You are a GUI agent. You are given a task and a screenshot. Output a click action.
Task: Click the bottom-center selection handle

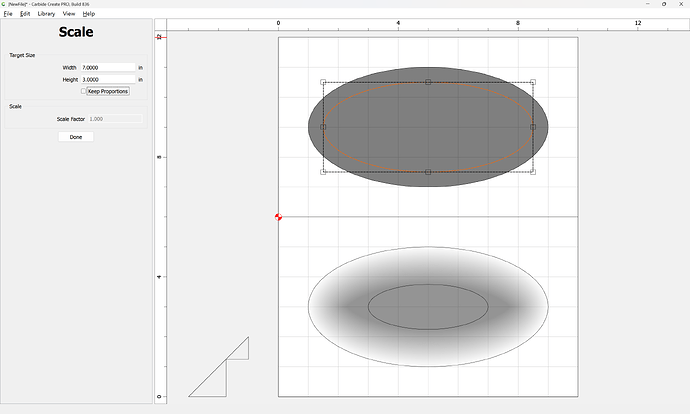pyautogui.click(x=428, y=172)
